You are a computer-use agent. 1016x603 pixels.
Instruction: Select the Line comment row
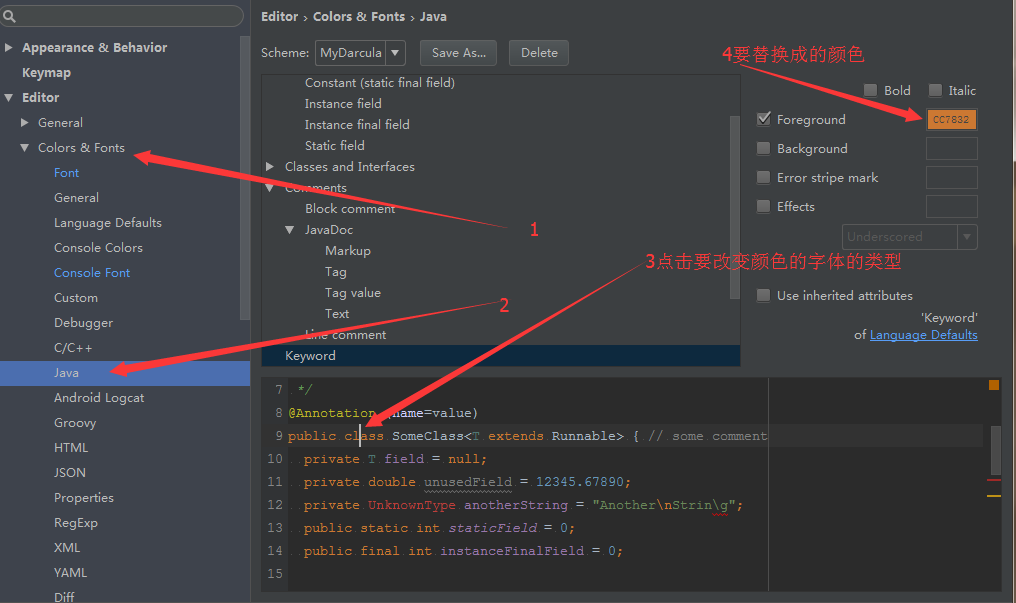click(345, 335)
